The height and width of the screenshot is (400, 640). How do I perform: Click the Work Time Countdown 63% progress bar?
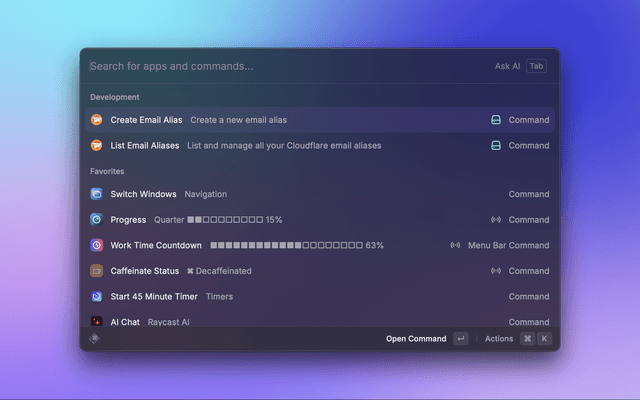click(x=286, y=245)
